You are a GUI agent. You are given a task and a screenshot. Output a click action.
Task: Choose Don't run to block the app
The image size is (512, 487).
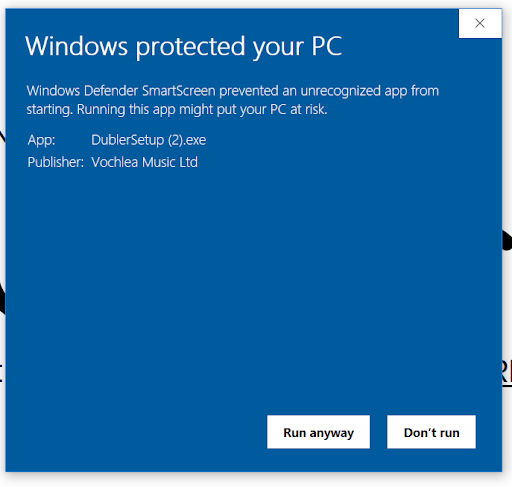click(x=431, y=432)
